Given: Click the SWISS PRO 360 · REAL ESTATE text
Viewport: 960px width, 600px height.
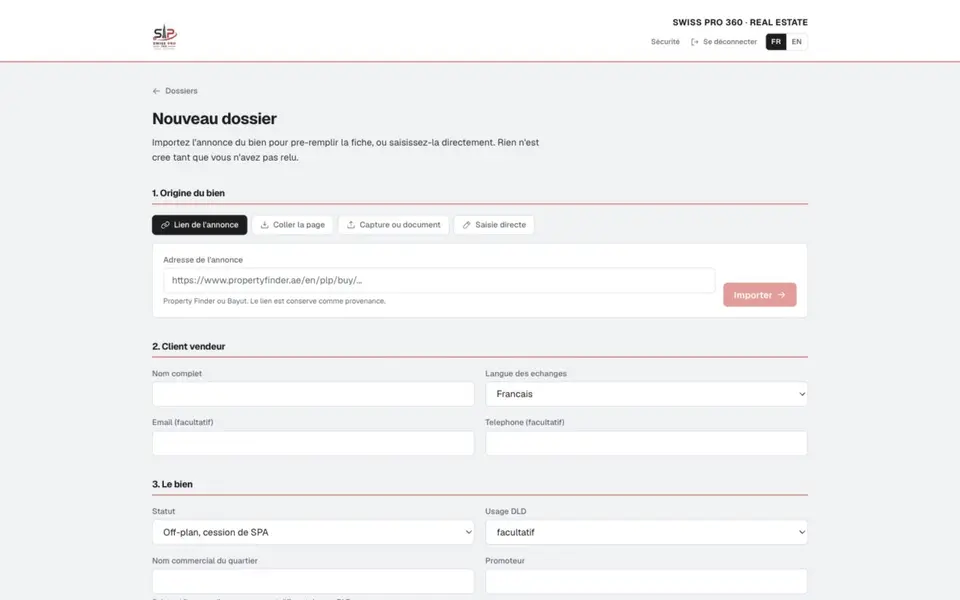Looking at the screenshot, I should click(x=740, y=22).
